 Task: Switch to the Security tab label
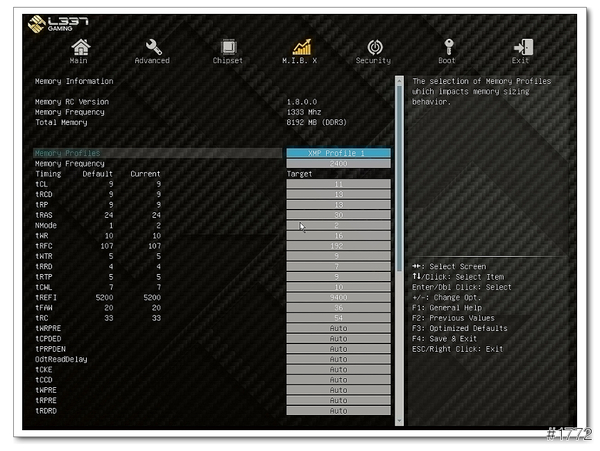pos(373,60)
